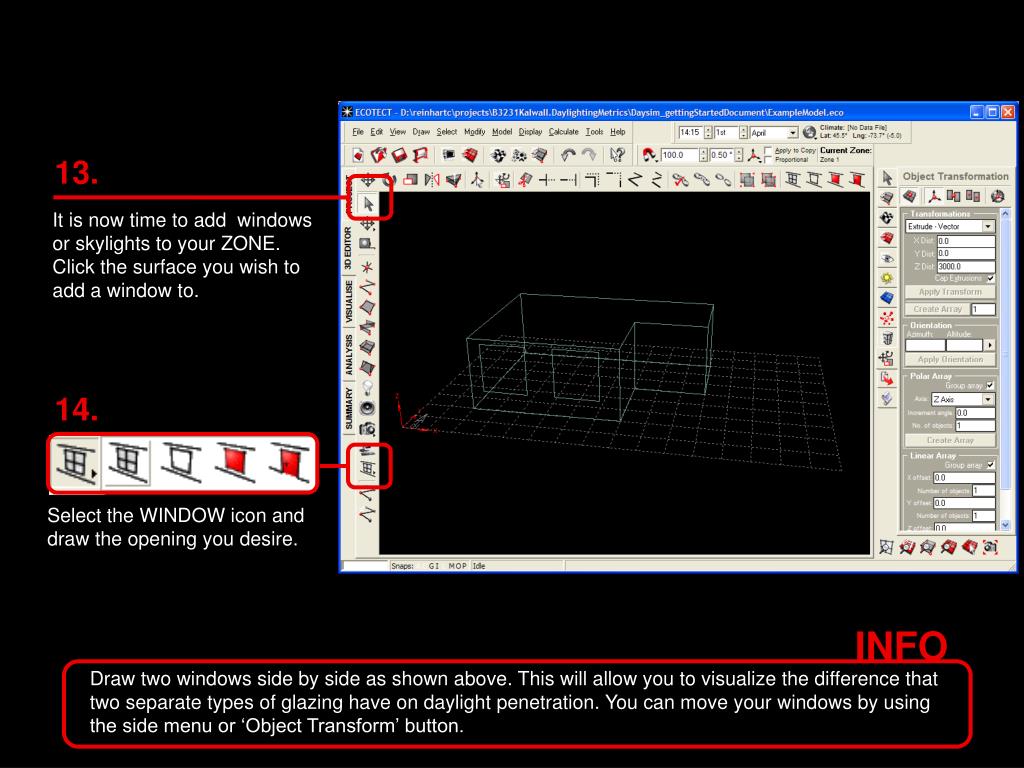The width and height of the screenshot is (1024, 768).
Task: Click the globe climate icon
Action: tap(809, 132)
